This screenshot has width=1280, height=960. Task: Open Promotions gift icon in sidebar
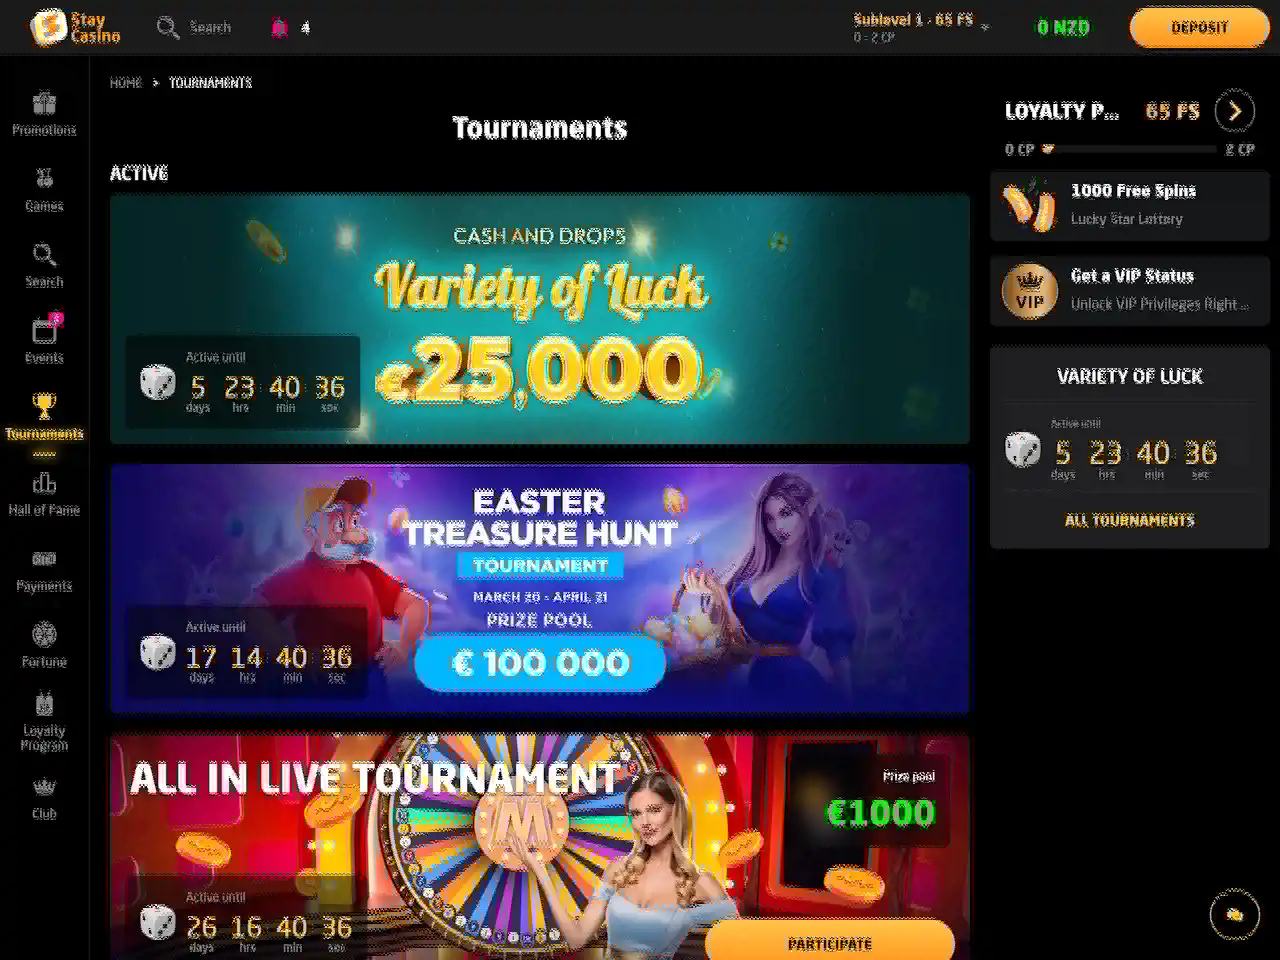coord(44,103)
